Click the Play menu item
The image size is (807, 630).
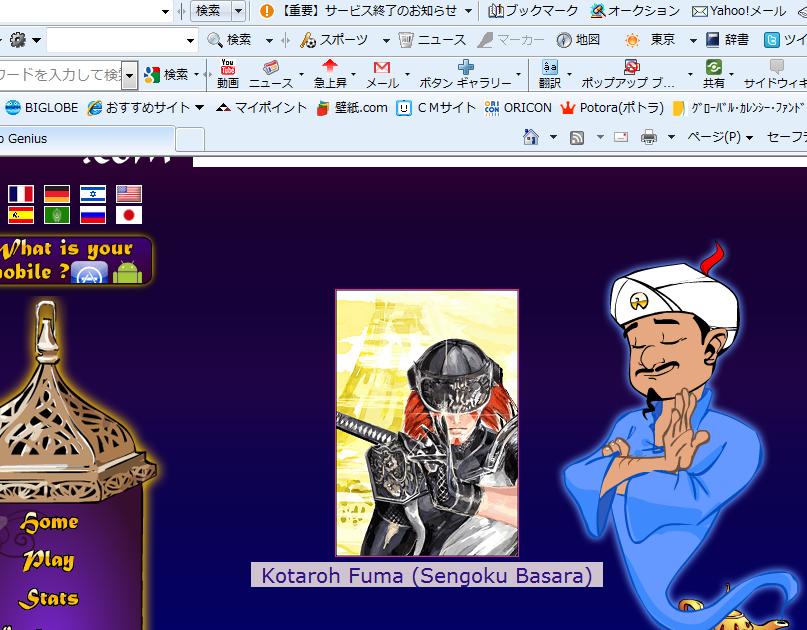click(x=49, y=560)
